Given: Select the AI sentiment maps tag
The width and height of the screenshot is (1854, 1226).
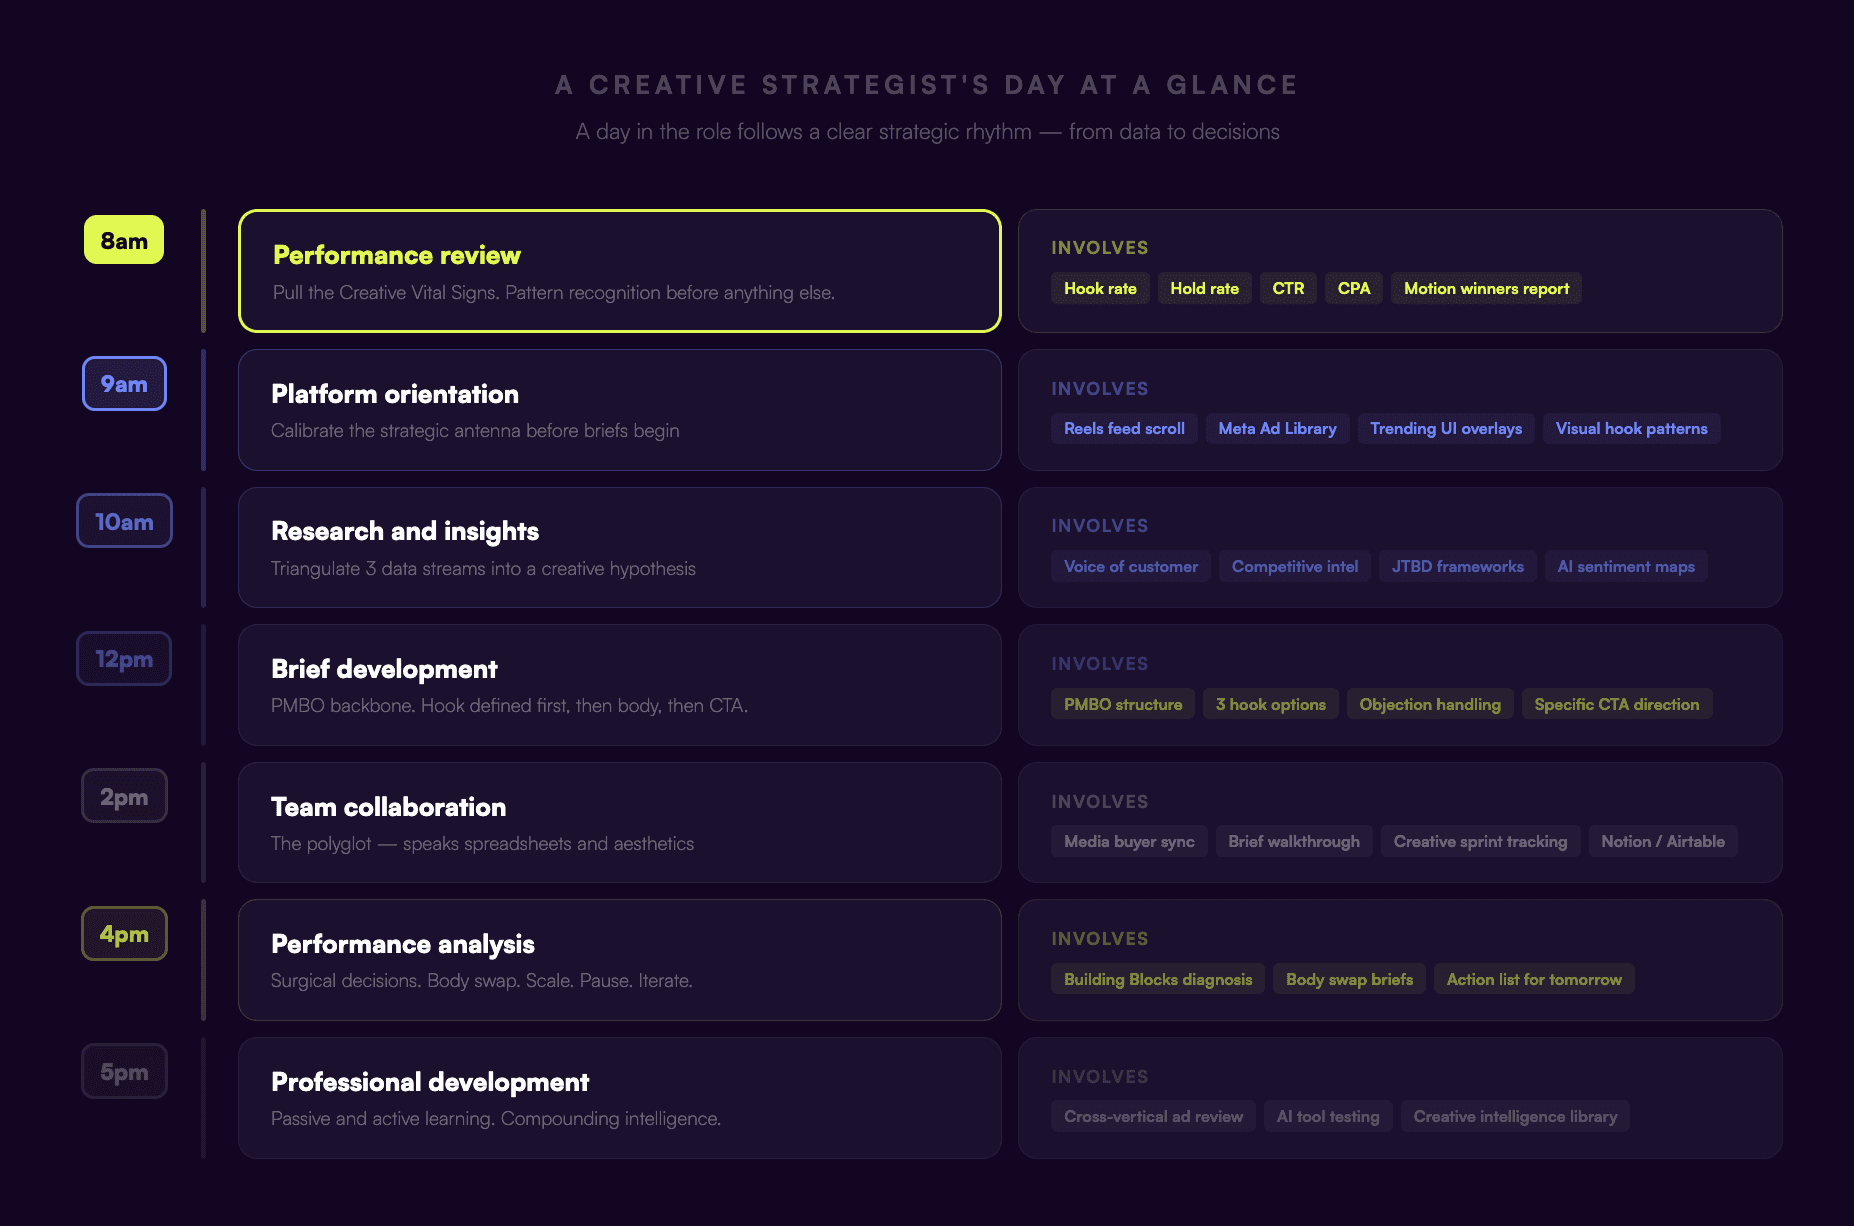Looking at the screenshot, I should (x=1625, y=567).
